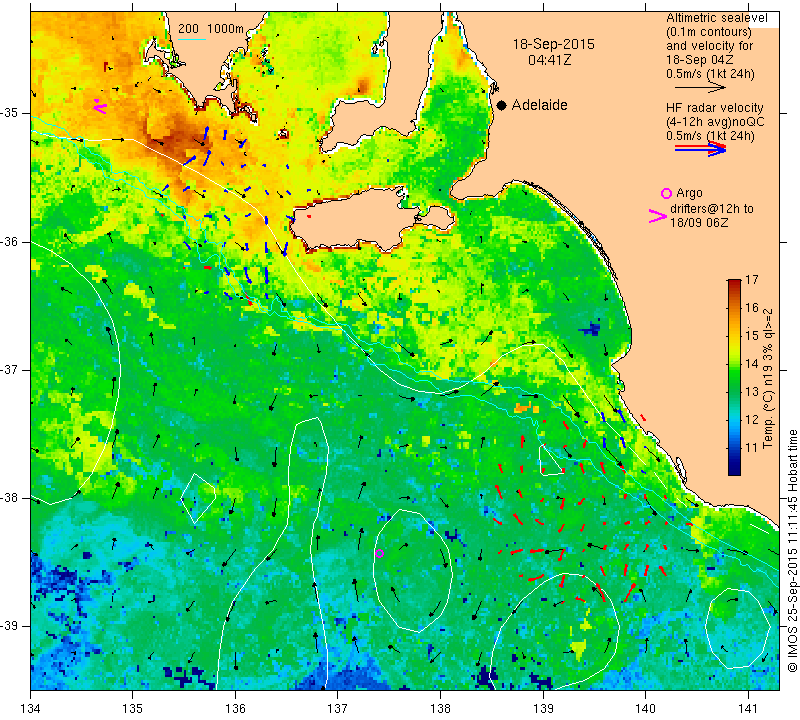
Task: Click the 'Altimetric sealevel' legend text
Action: click(717, 18)
